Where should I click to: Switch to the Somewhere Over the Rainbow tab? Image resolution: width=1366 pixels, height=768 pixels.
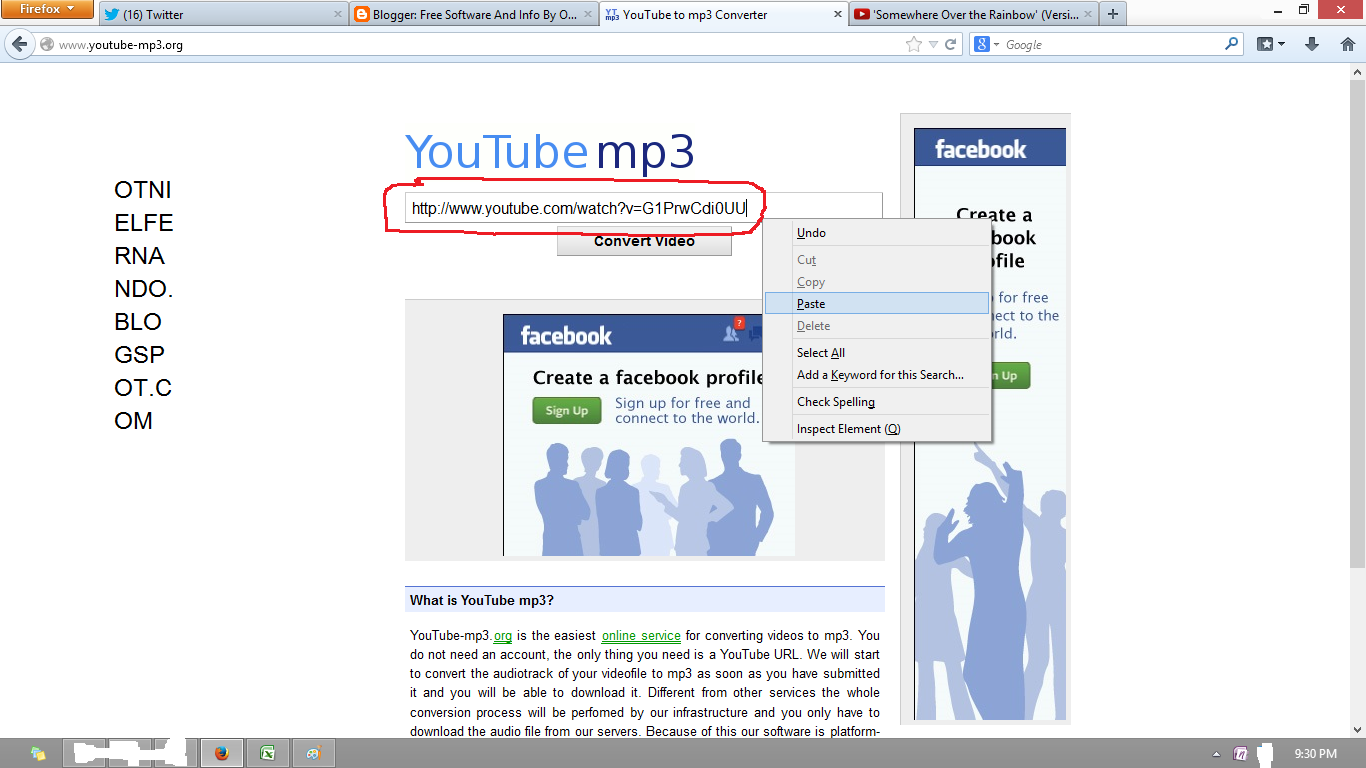973,14
